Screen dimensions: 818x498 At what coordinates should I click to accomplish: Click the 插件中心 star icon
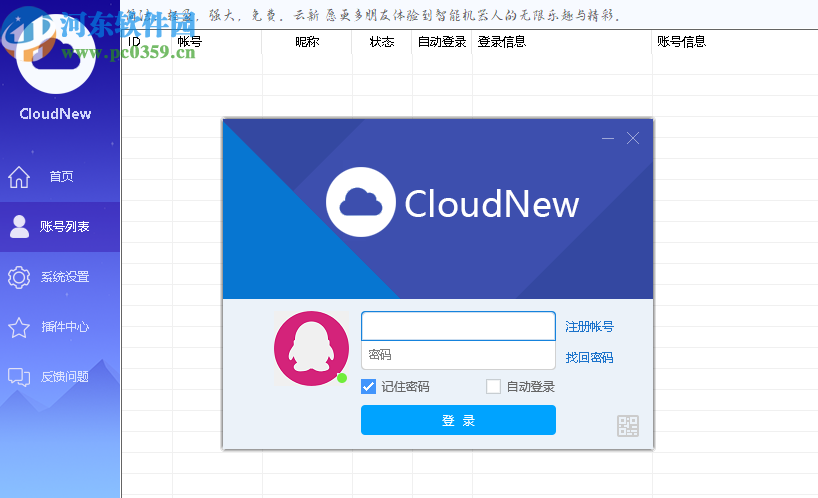[19, 327]
